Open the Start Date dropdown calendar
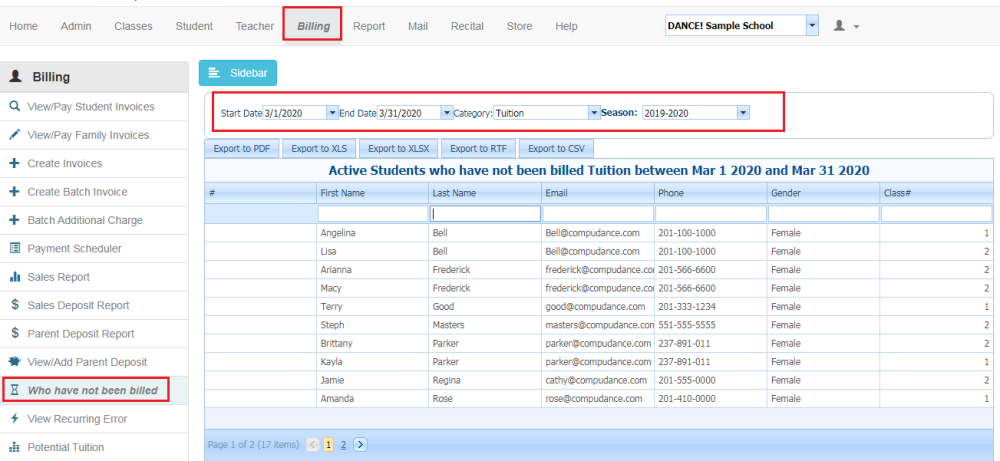 click(x=332, y=113)
